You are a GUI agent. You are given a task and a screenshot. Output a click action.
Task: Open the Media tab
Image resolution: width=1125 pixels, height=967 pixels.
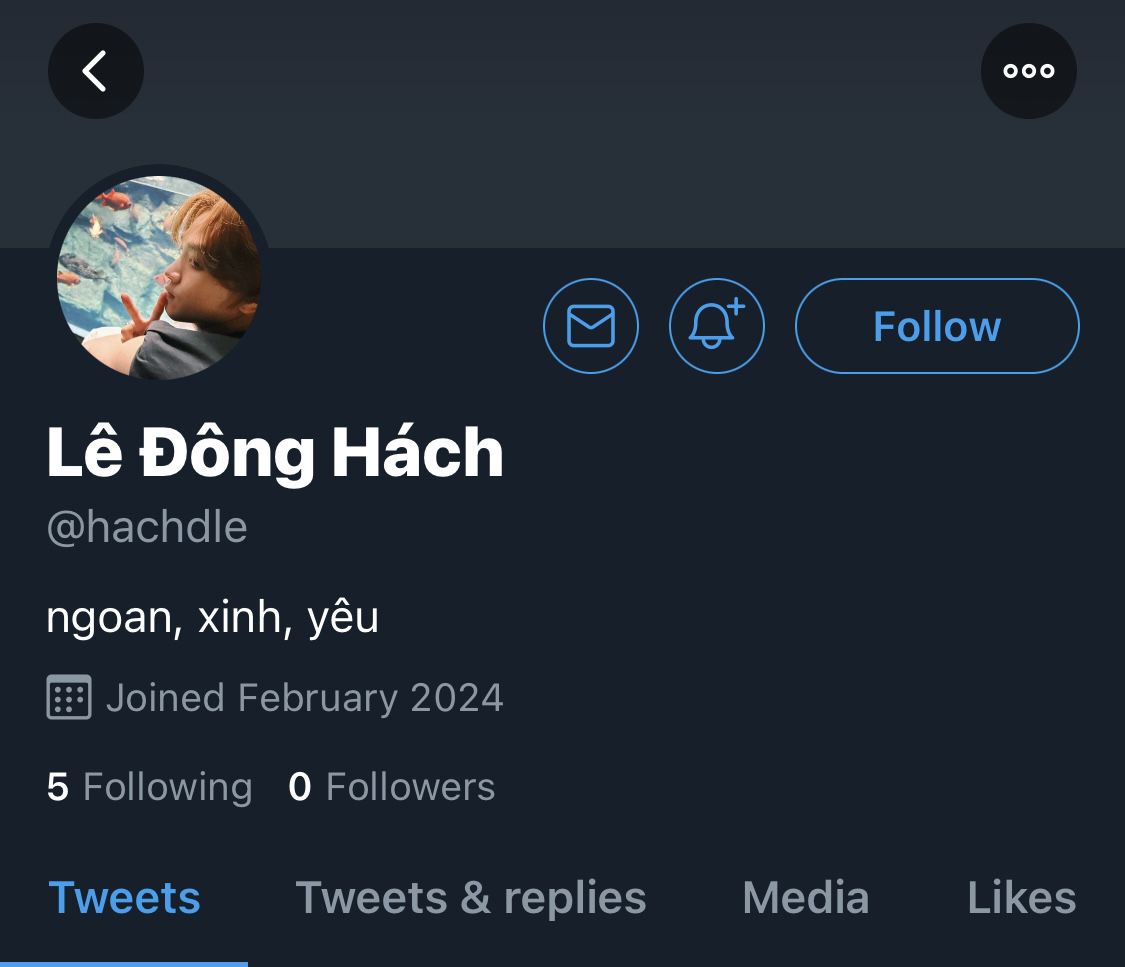[x=805, y=898]
